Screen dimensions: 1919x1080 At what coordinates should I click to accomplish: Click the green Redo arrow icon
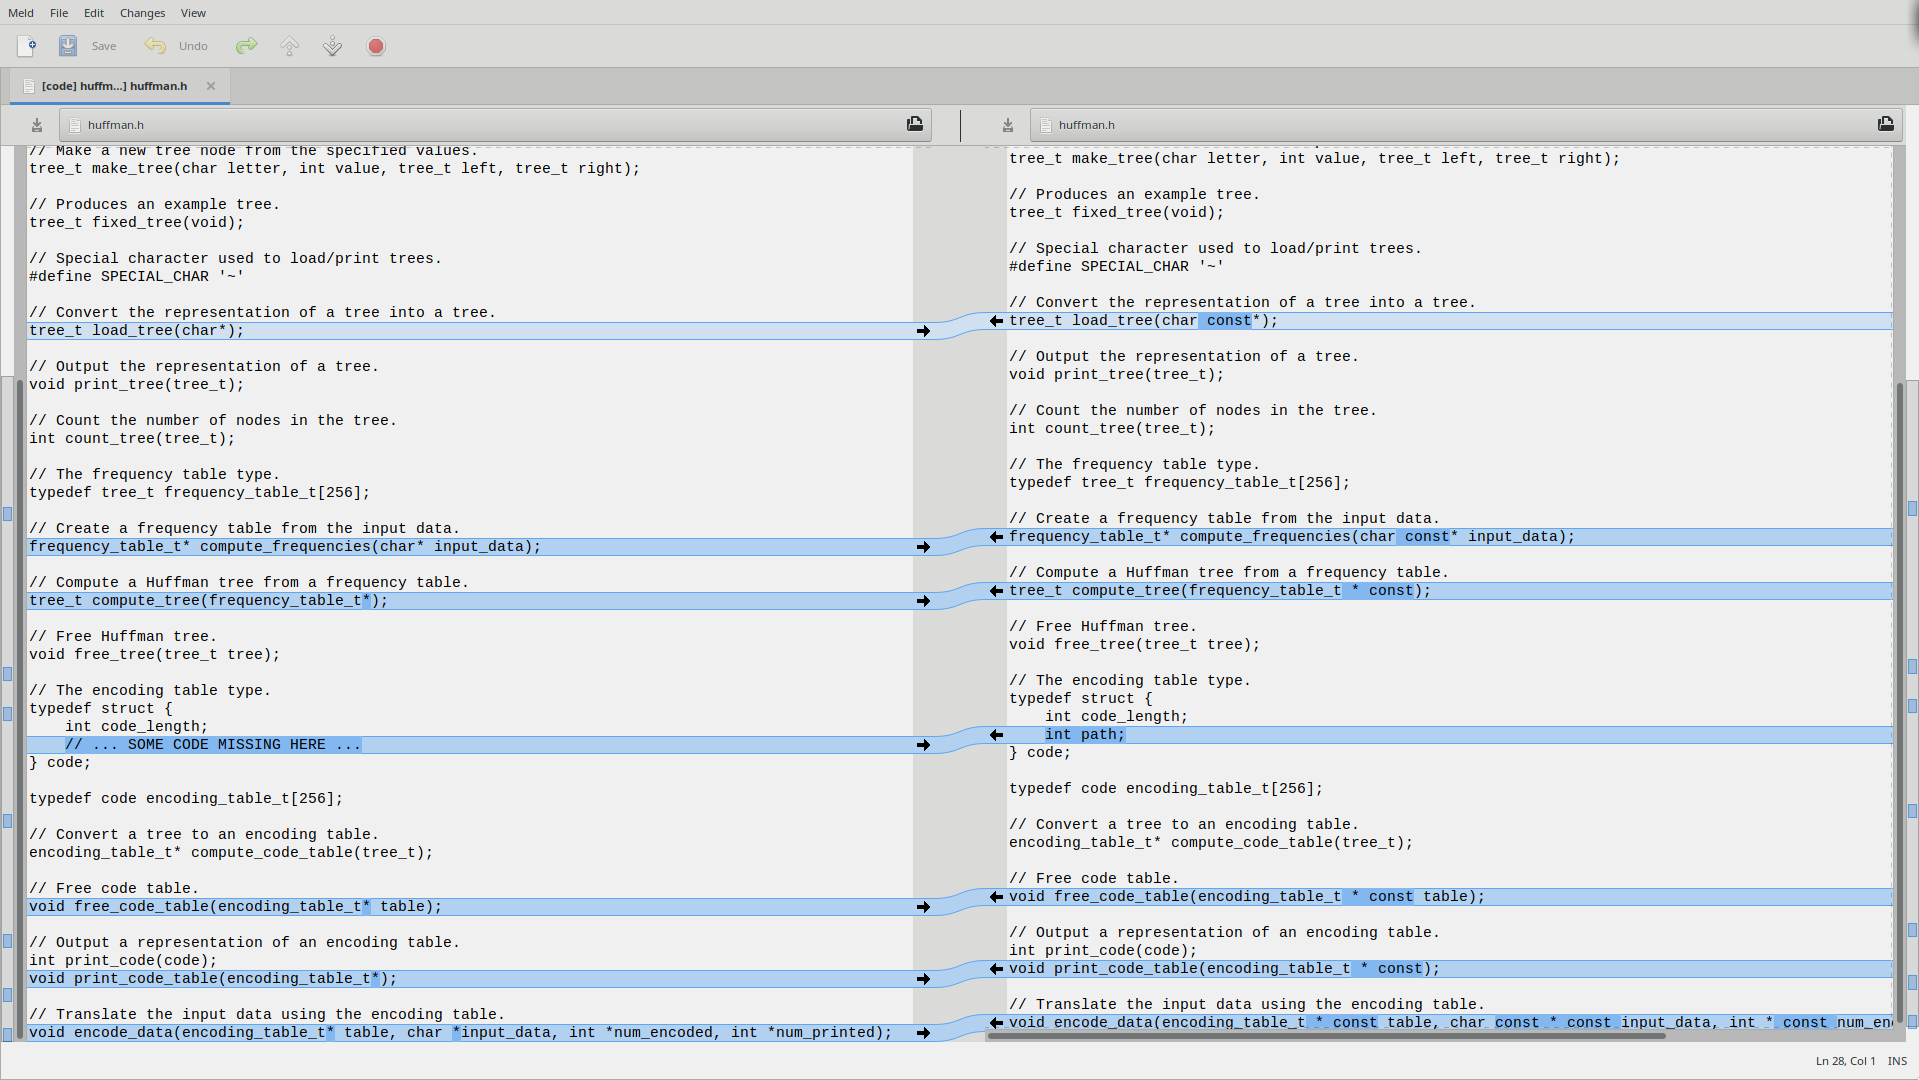pos(246,46)
